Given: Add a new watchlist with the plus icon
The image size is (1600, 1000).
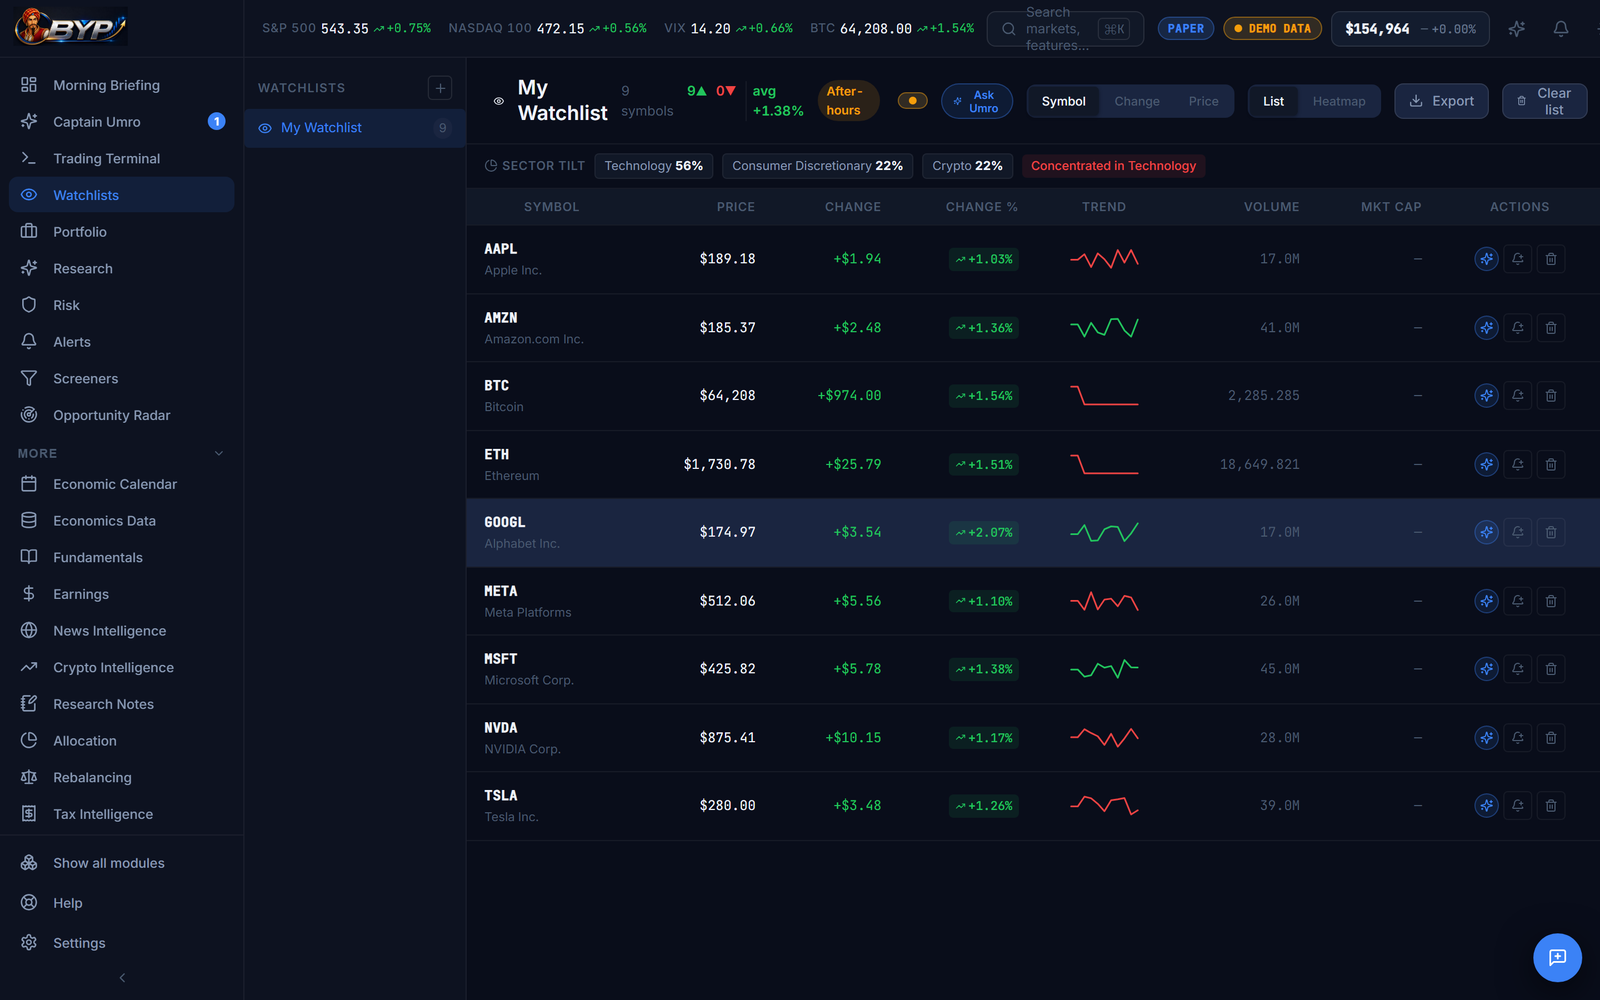Looking at the screenshot, I should point(440,88).
